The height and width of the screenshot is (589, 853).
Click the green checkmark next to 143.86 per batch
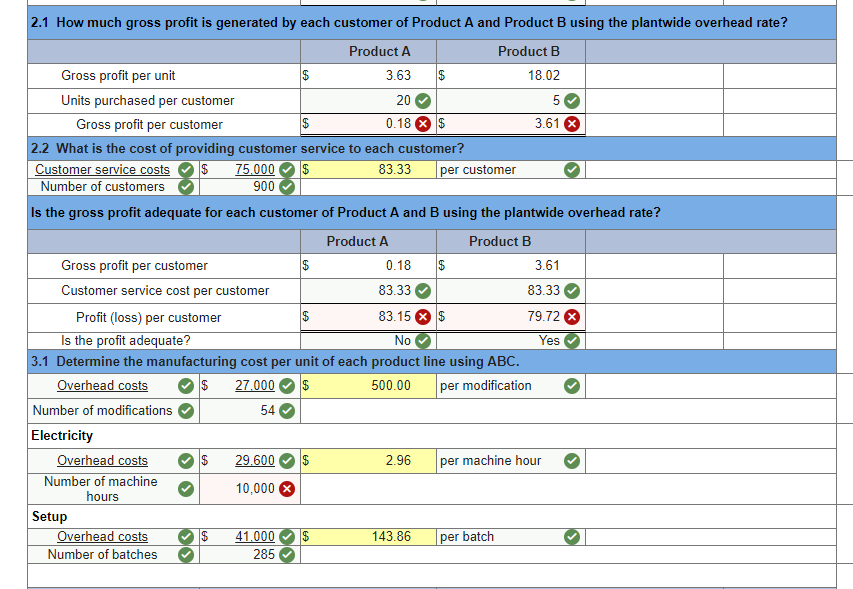pos(571,537)
